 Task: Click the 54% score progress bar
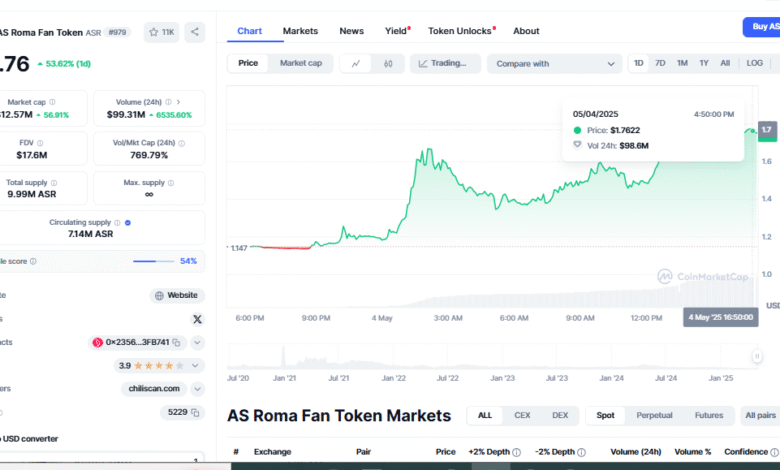(x=153, y=261)
